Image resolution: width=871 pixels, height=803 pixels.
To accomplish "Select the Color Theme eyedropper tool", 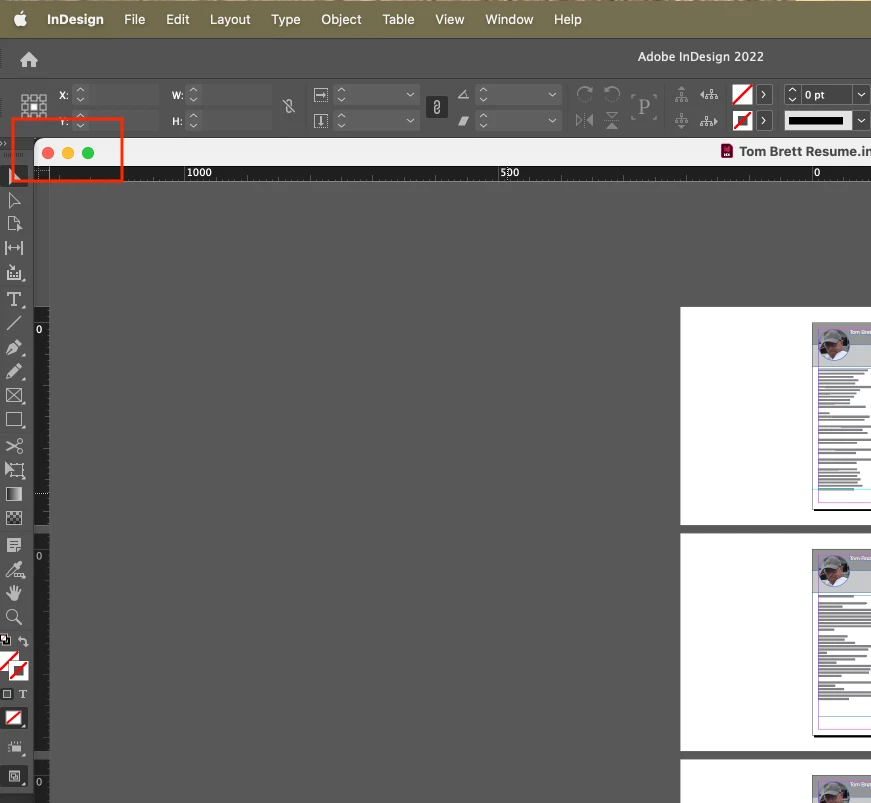I will pyautogui.click(x=14, y=570).
